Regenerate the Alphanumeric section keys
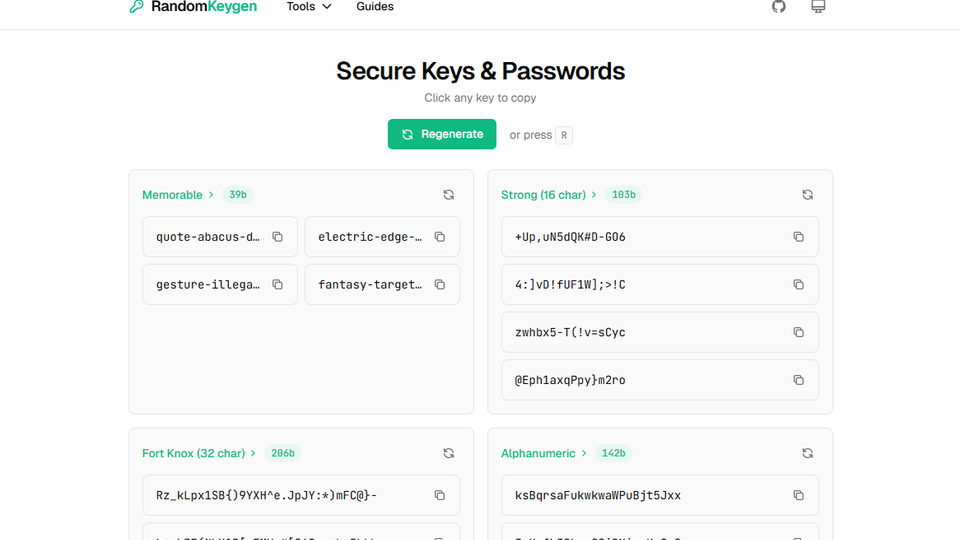 tap(807, 453)
